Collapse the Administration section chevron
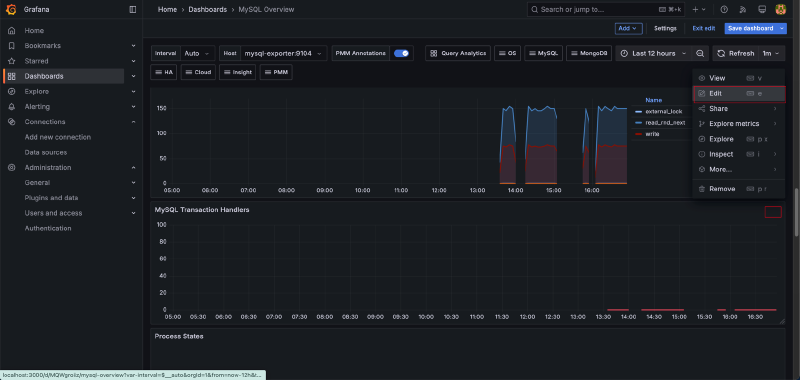 133,167
